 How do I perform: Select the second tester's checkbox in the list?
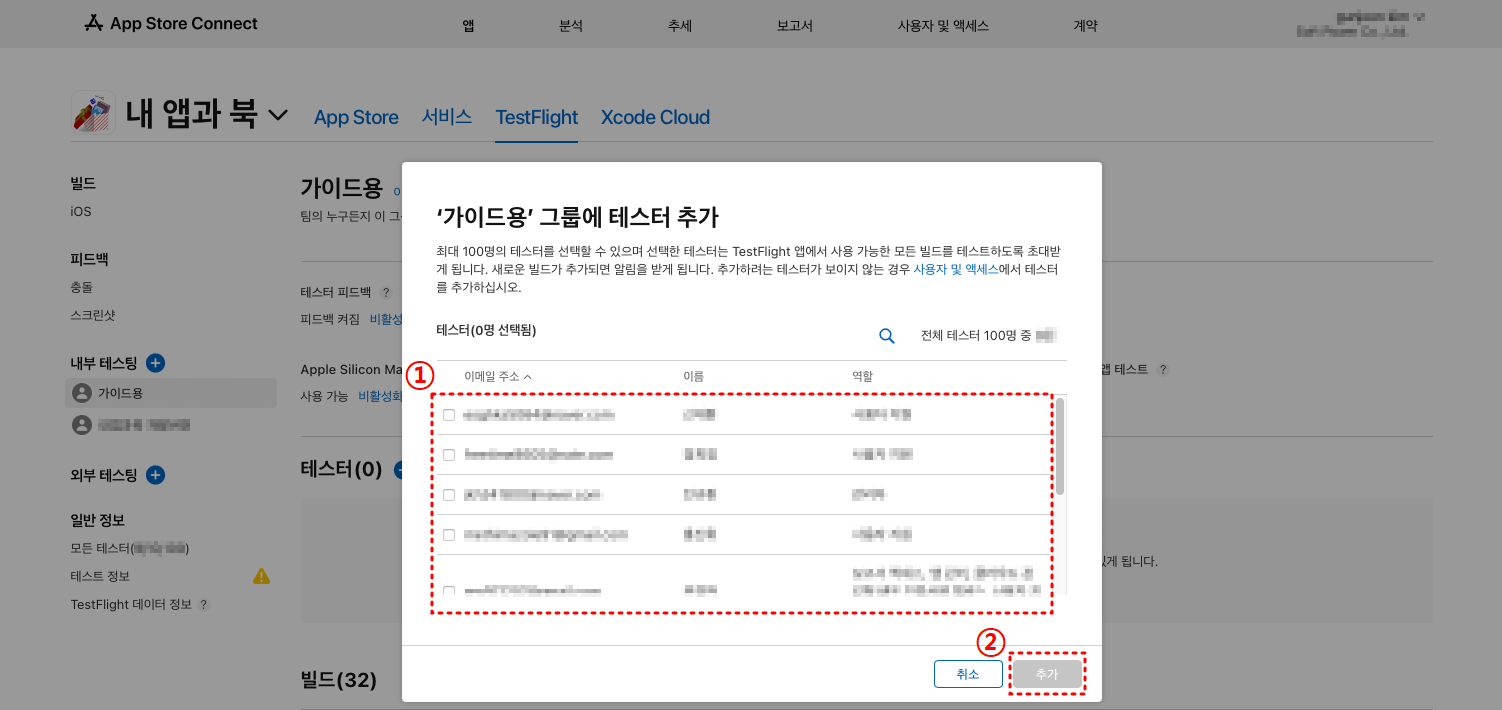[449, 454]
